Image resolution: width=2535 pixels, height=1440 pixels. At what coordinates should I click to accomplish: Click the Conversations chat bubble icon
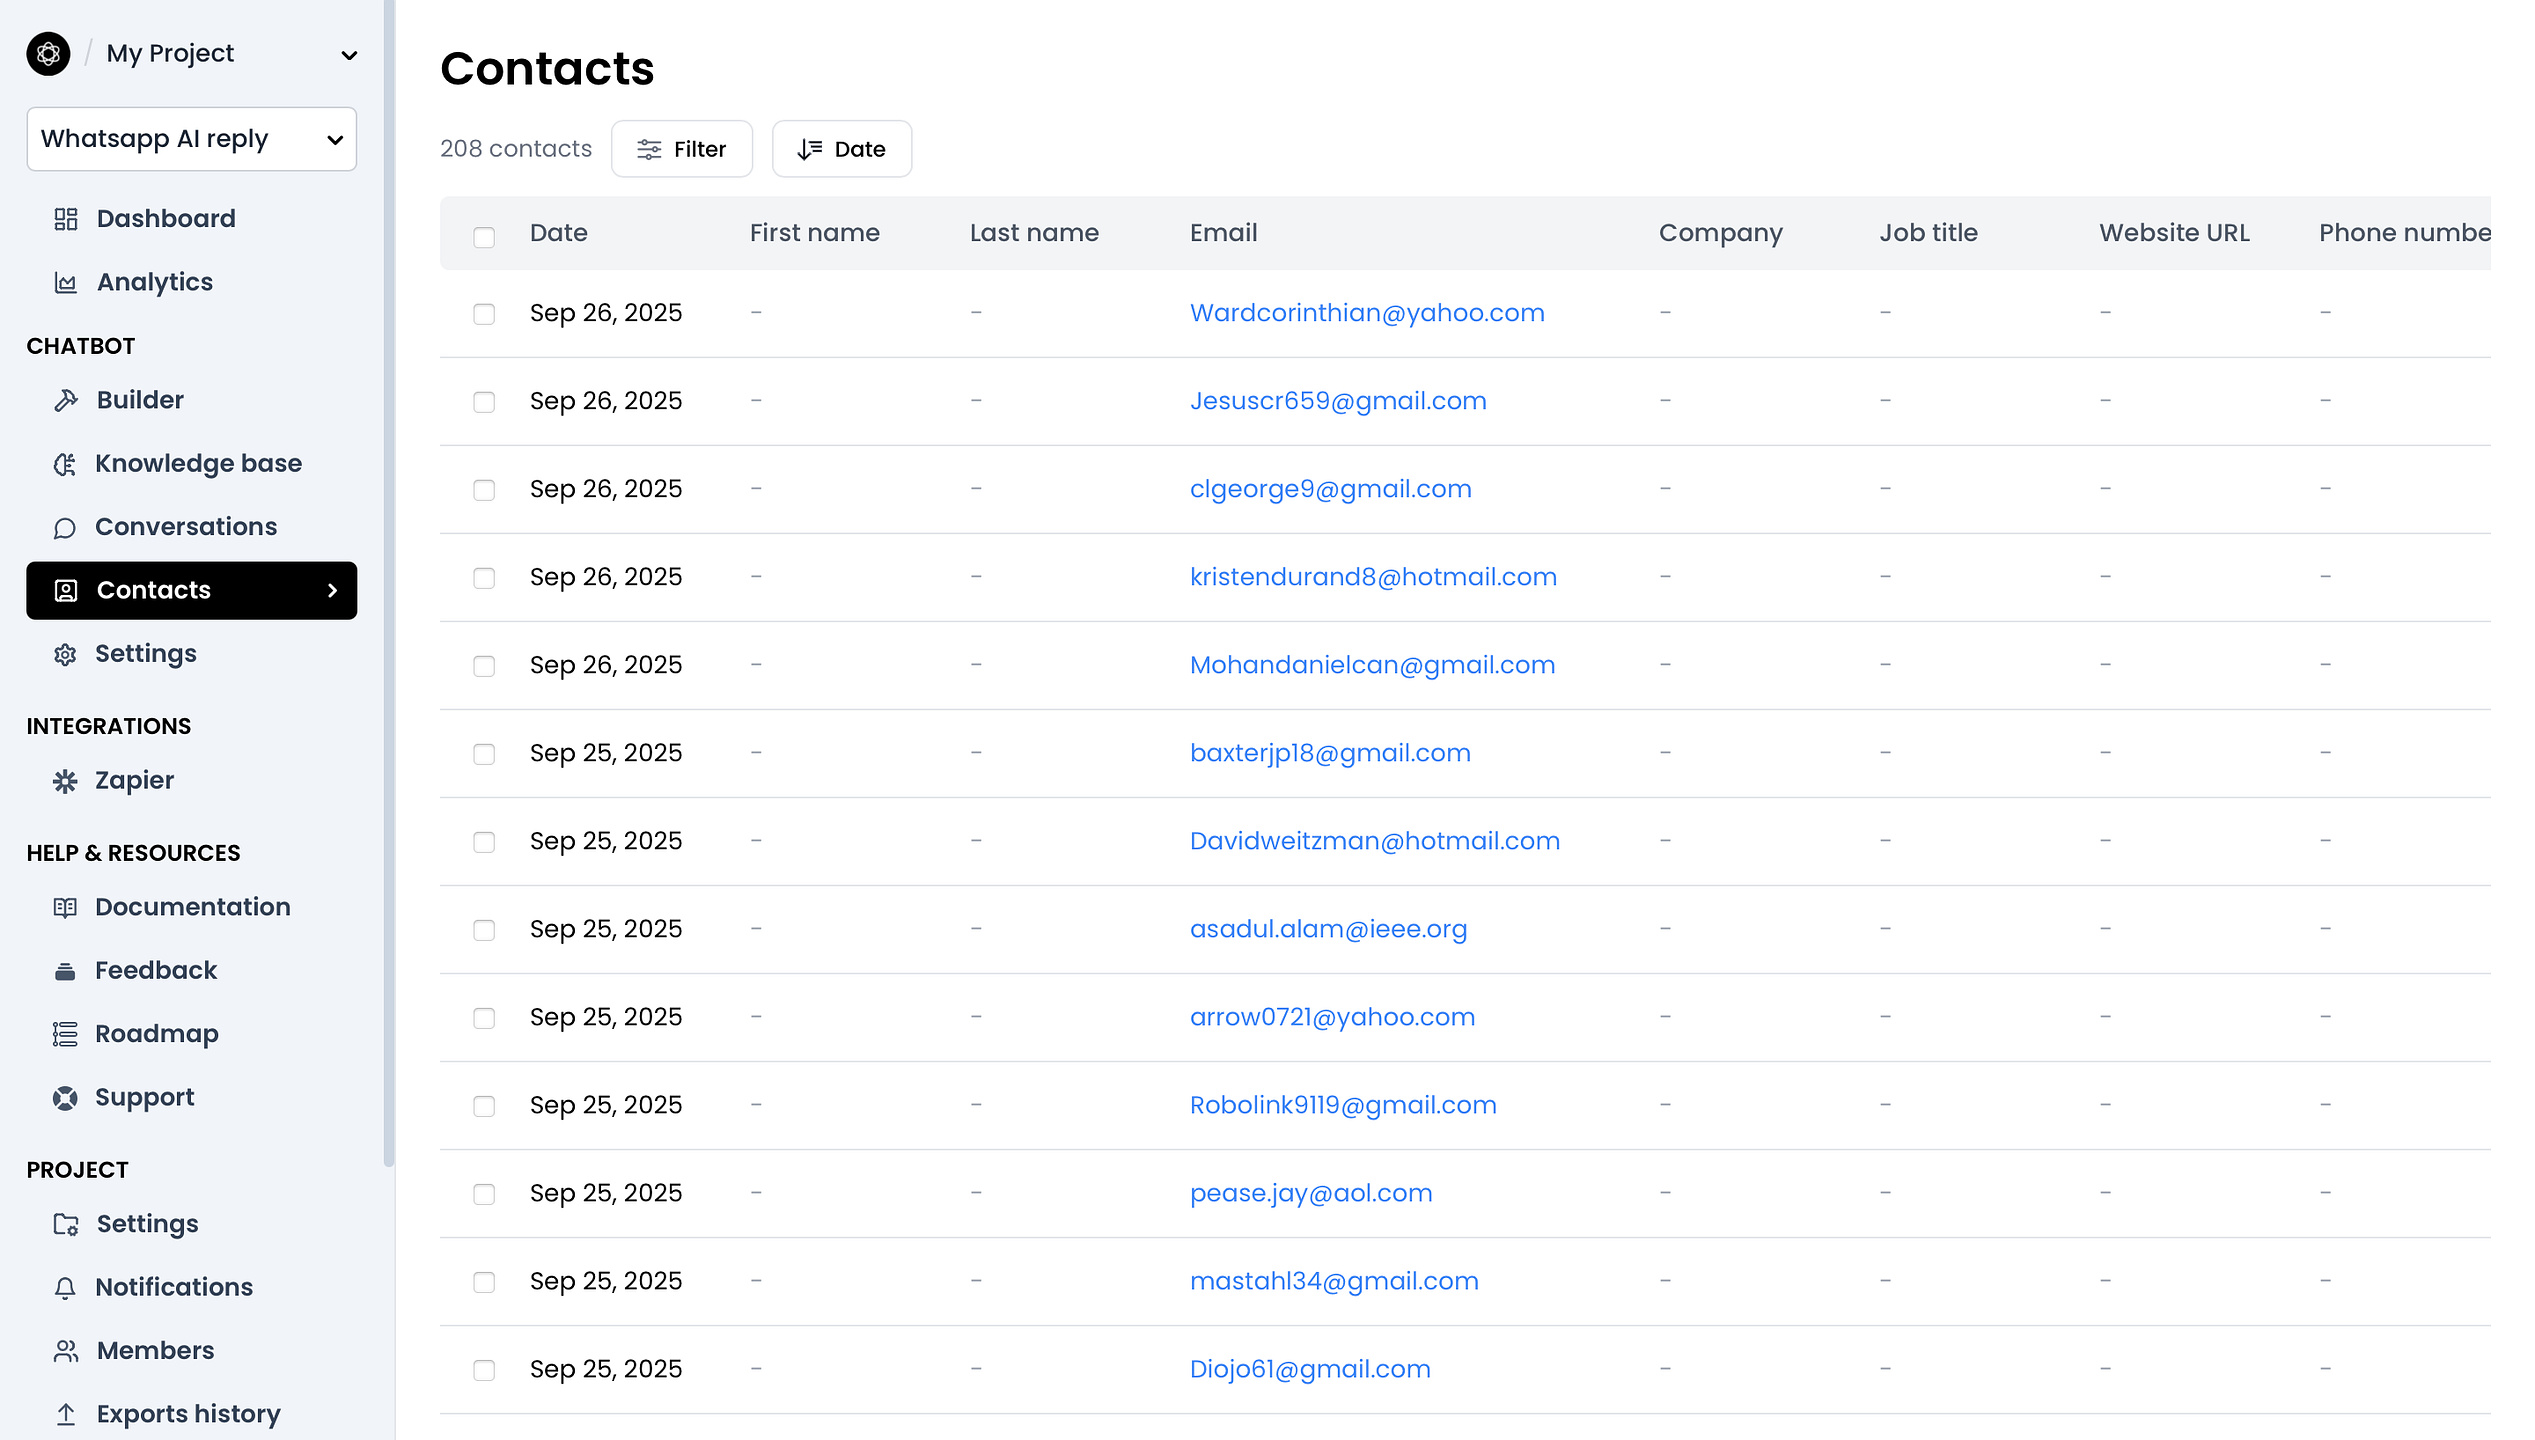click(x=65, y=527)
